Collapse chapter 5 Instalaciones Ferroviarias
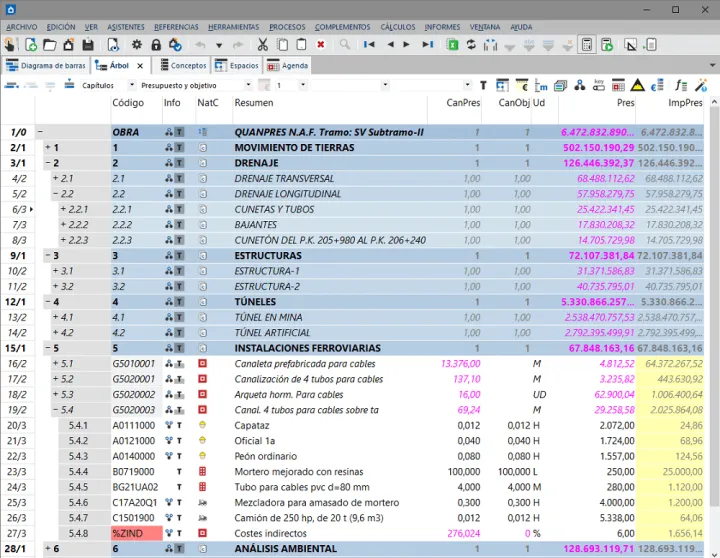Screen dimensions: 720x558 coord(47,348)
